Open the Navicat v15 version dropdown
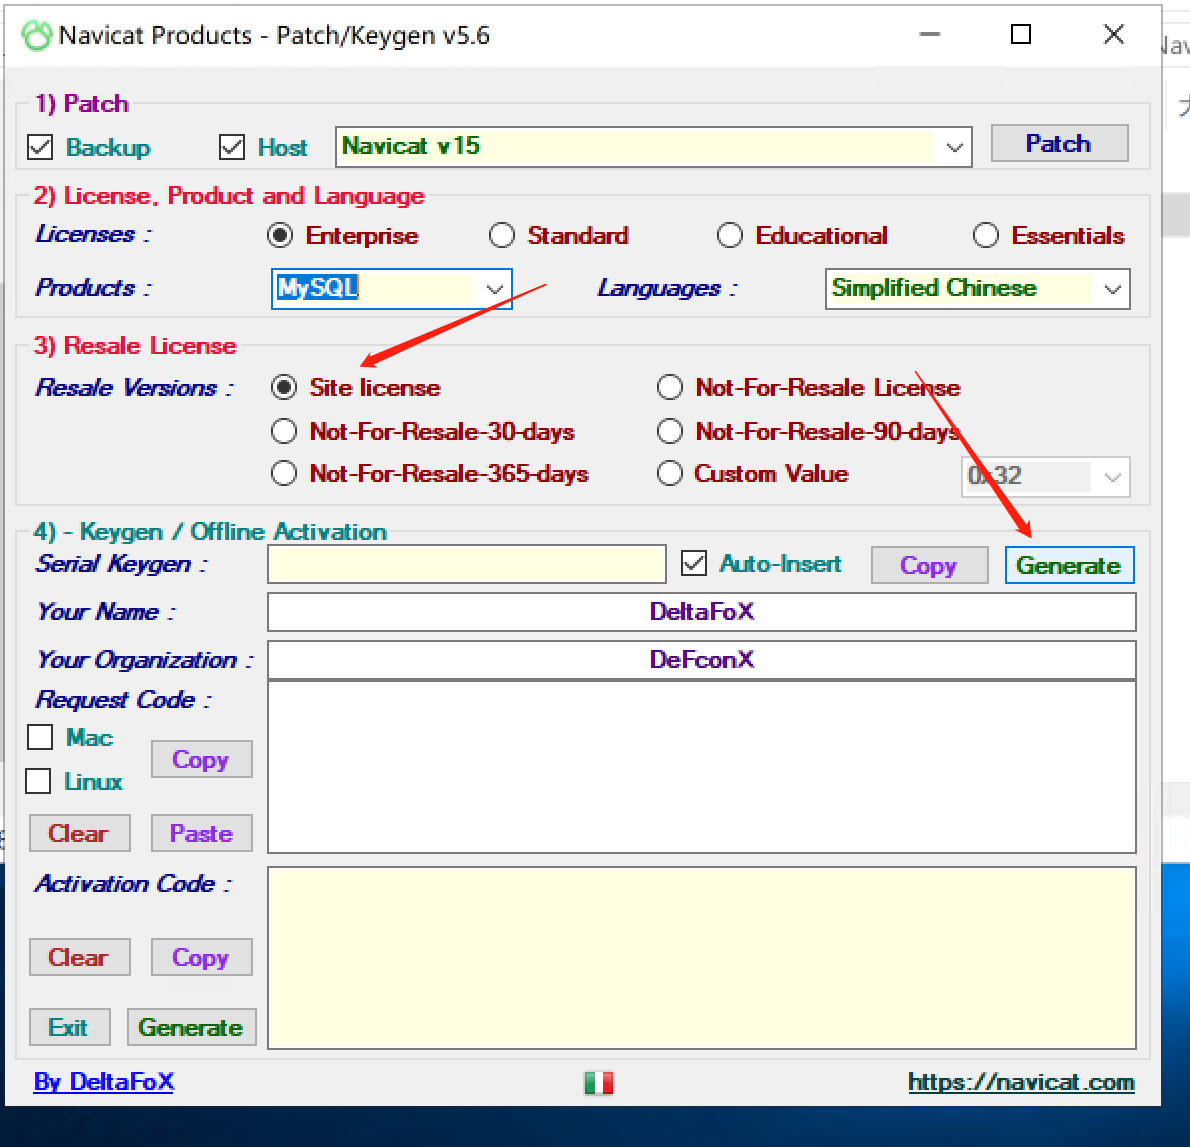Image resolution: width=1190 pixels, height=1147 pixels. pyautogui.click(x=955, y=147)
